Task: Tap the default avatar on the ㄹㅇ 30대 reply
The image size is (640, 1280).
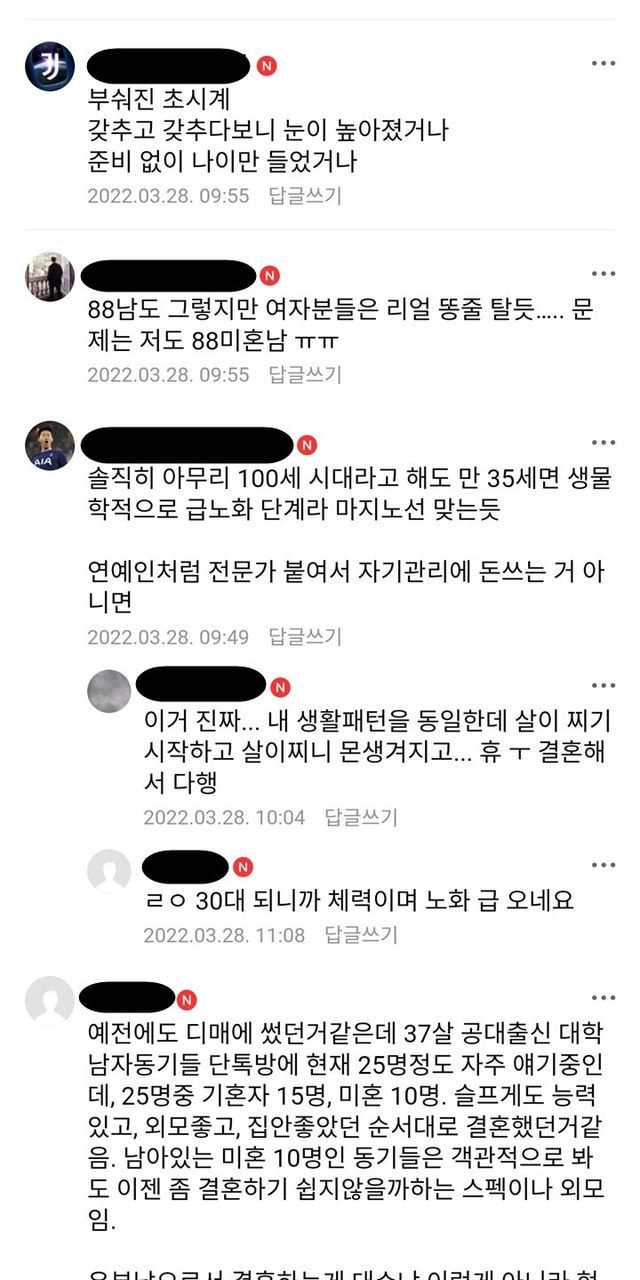Action: 109,870
